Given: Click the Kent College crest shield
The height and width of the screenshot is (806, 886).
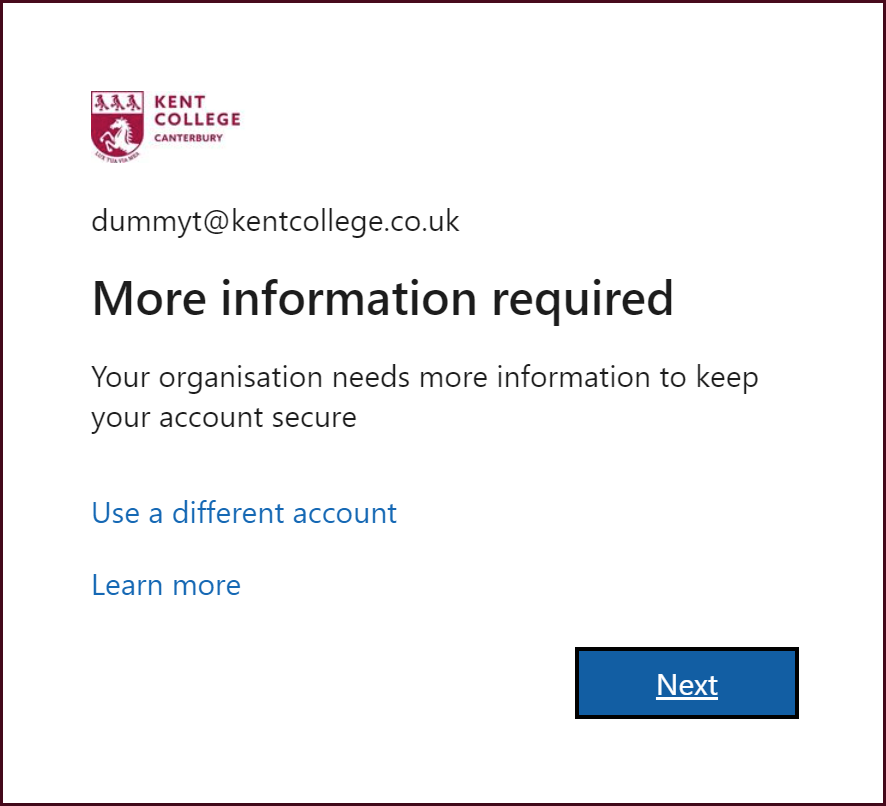Looking at the screenshot, I should (x=117, y=123).
